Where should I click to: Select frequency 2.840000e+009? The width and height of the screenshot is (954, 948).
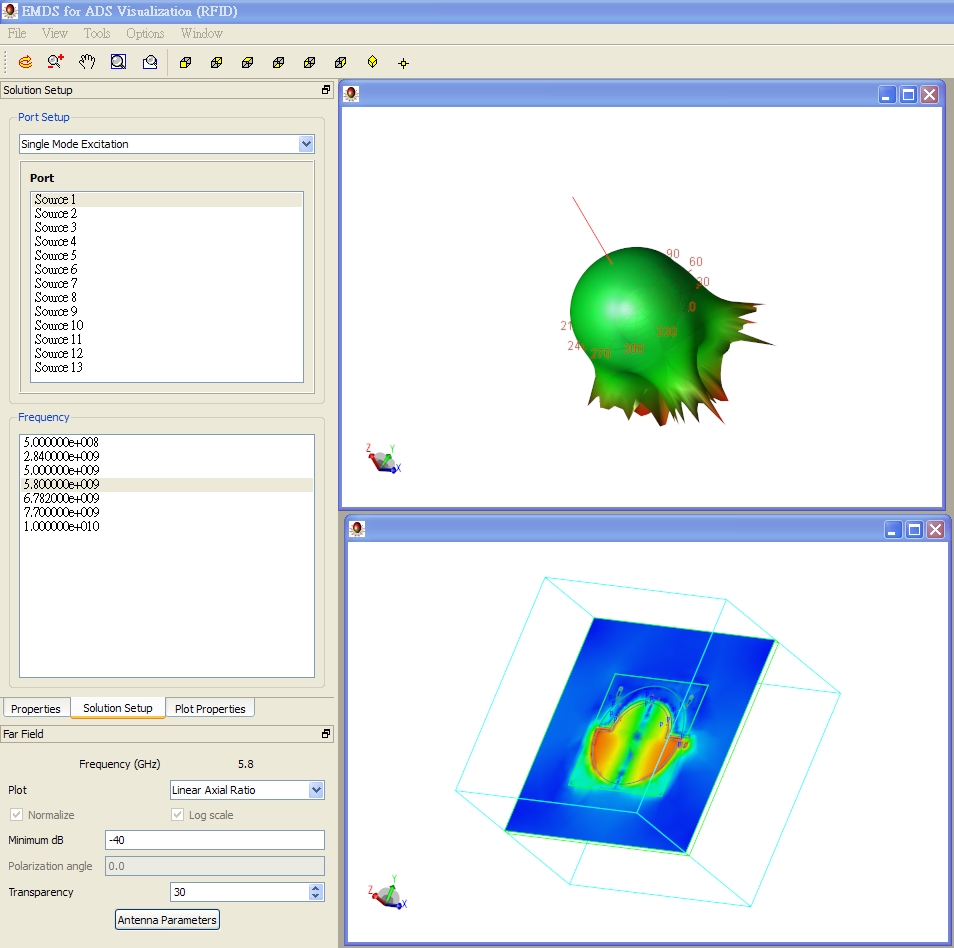[x=167, y=456]
